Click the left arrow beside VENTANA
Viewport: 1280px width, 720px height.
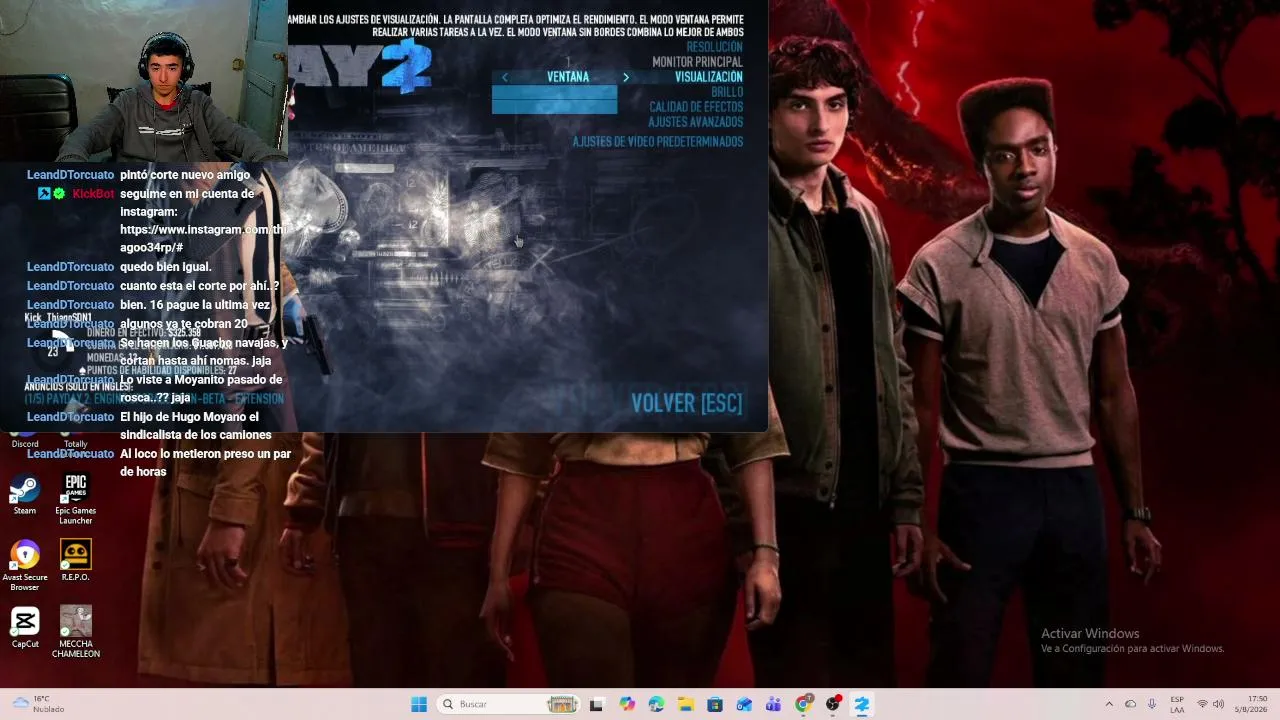pyautogui.click(x=505, y=77)
